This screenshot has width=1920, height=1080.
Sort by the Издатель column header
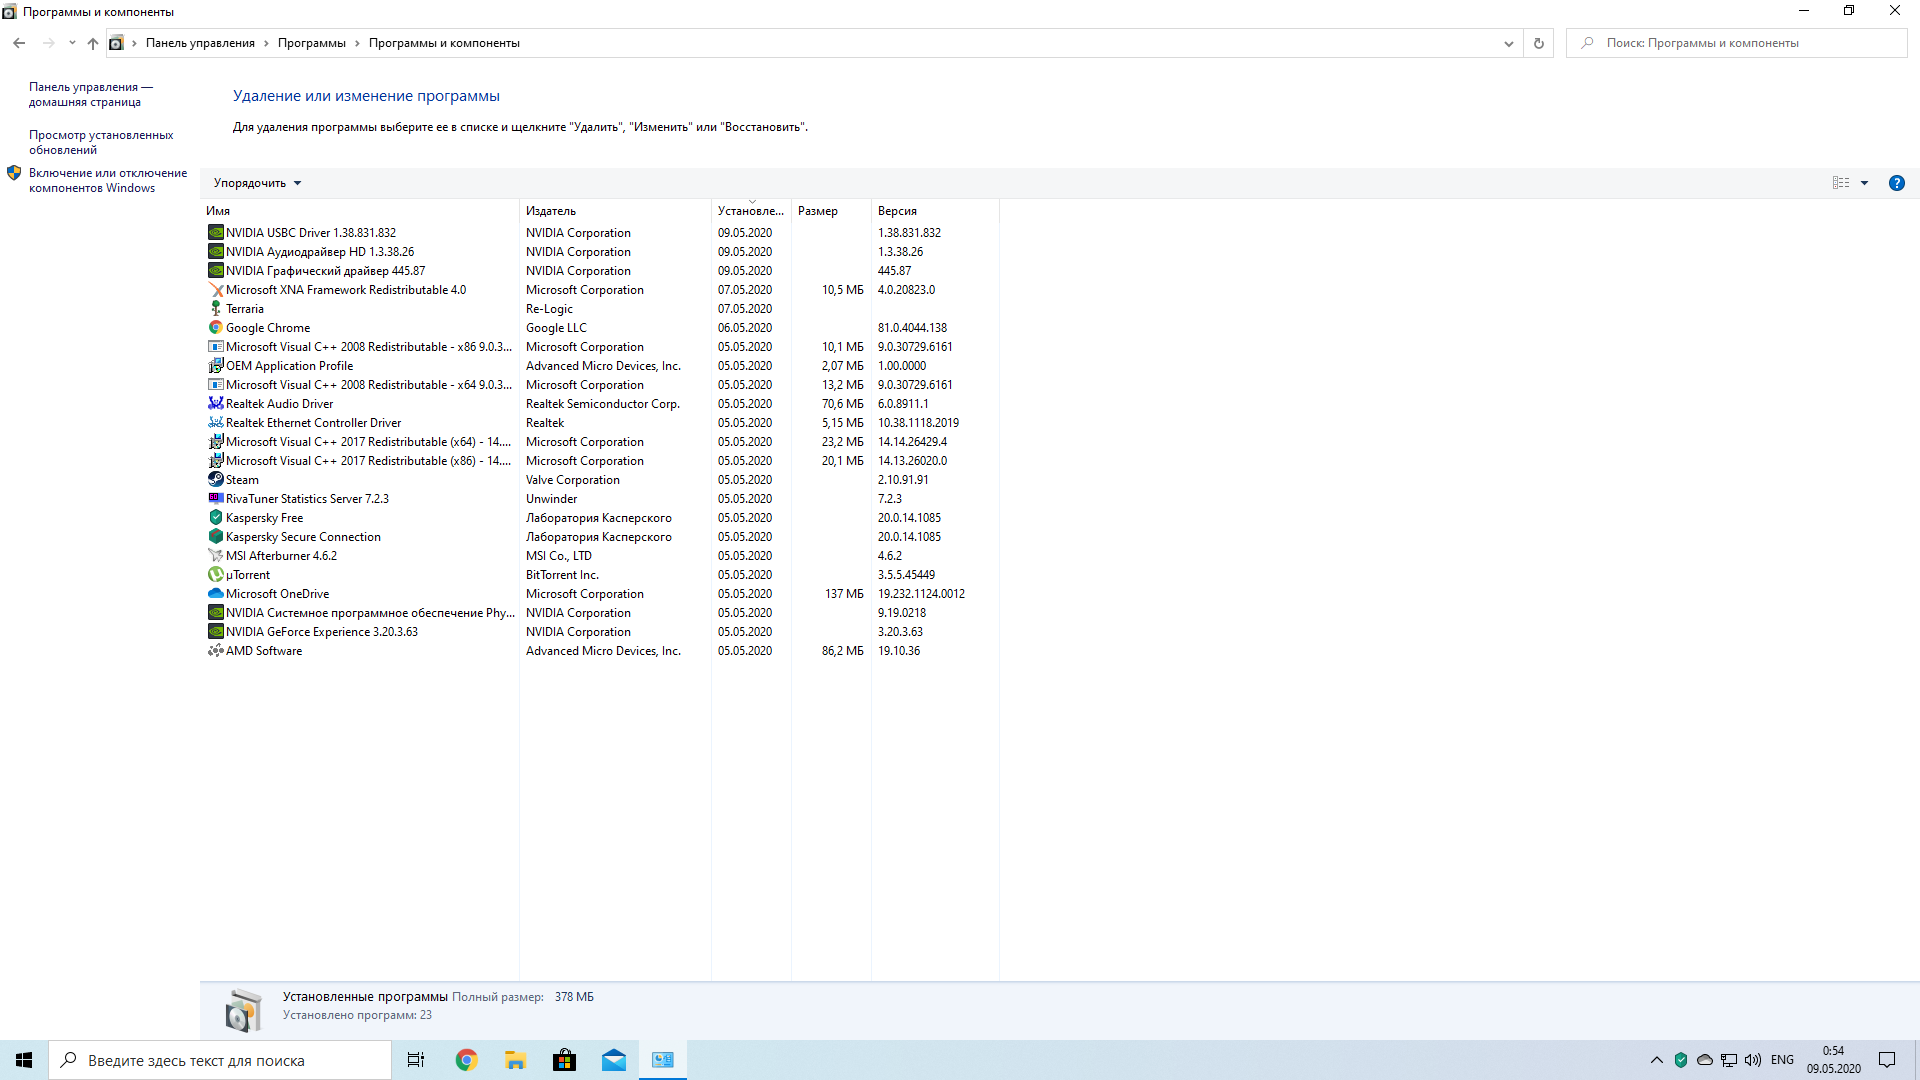click(615, 211)
